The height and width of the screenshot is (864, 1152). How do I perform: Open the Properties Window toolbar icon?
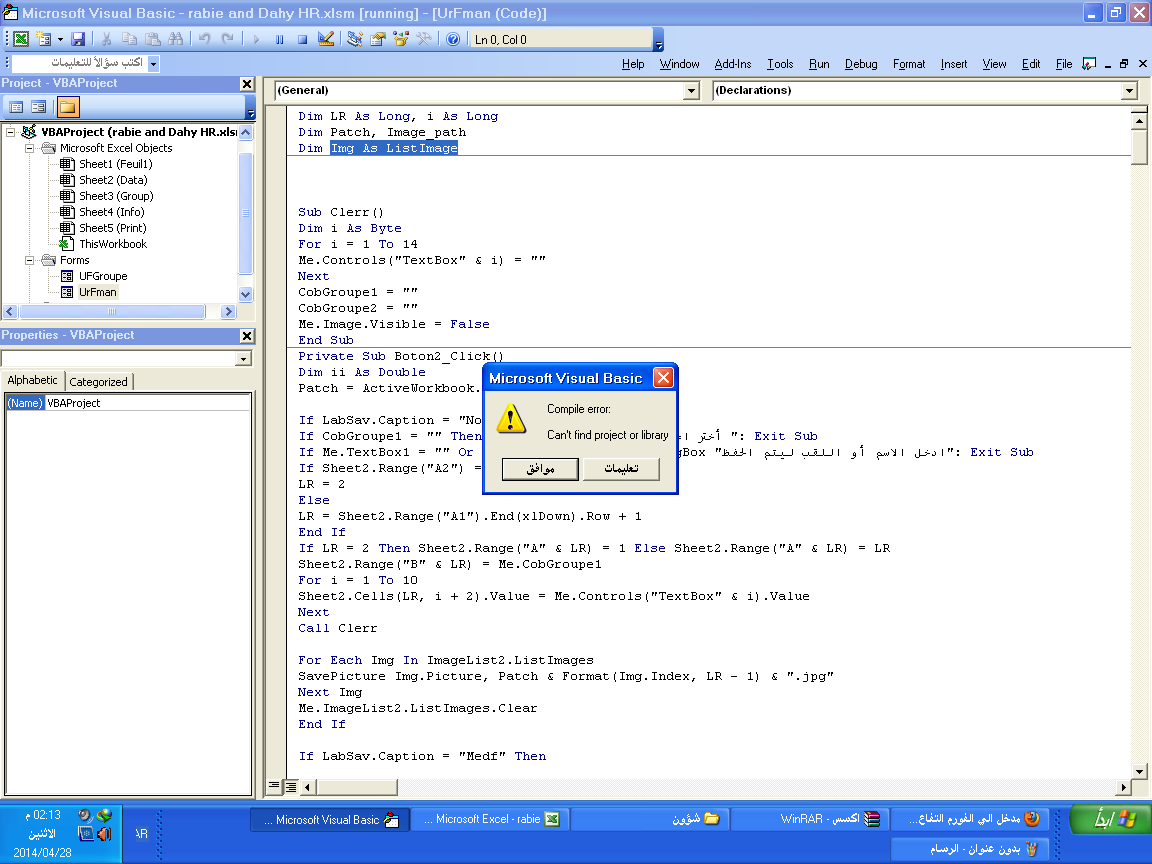(x=378, y=39)
